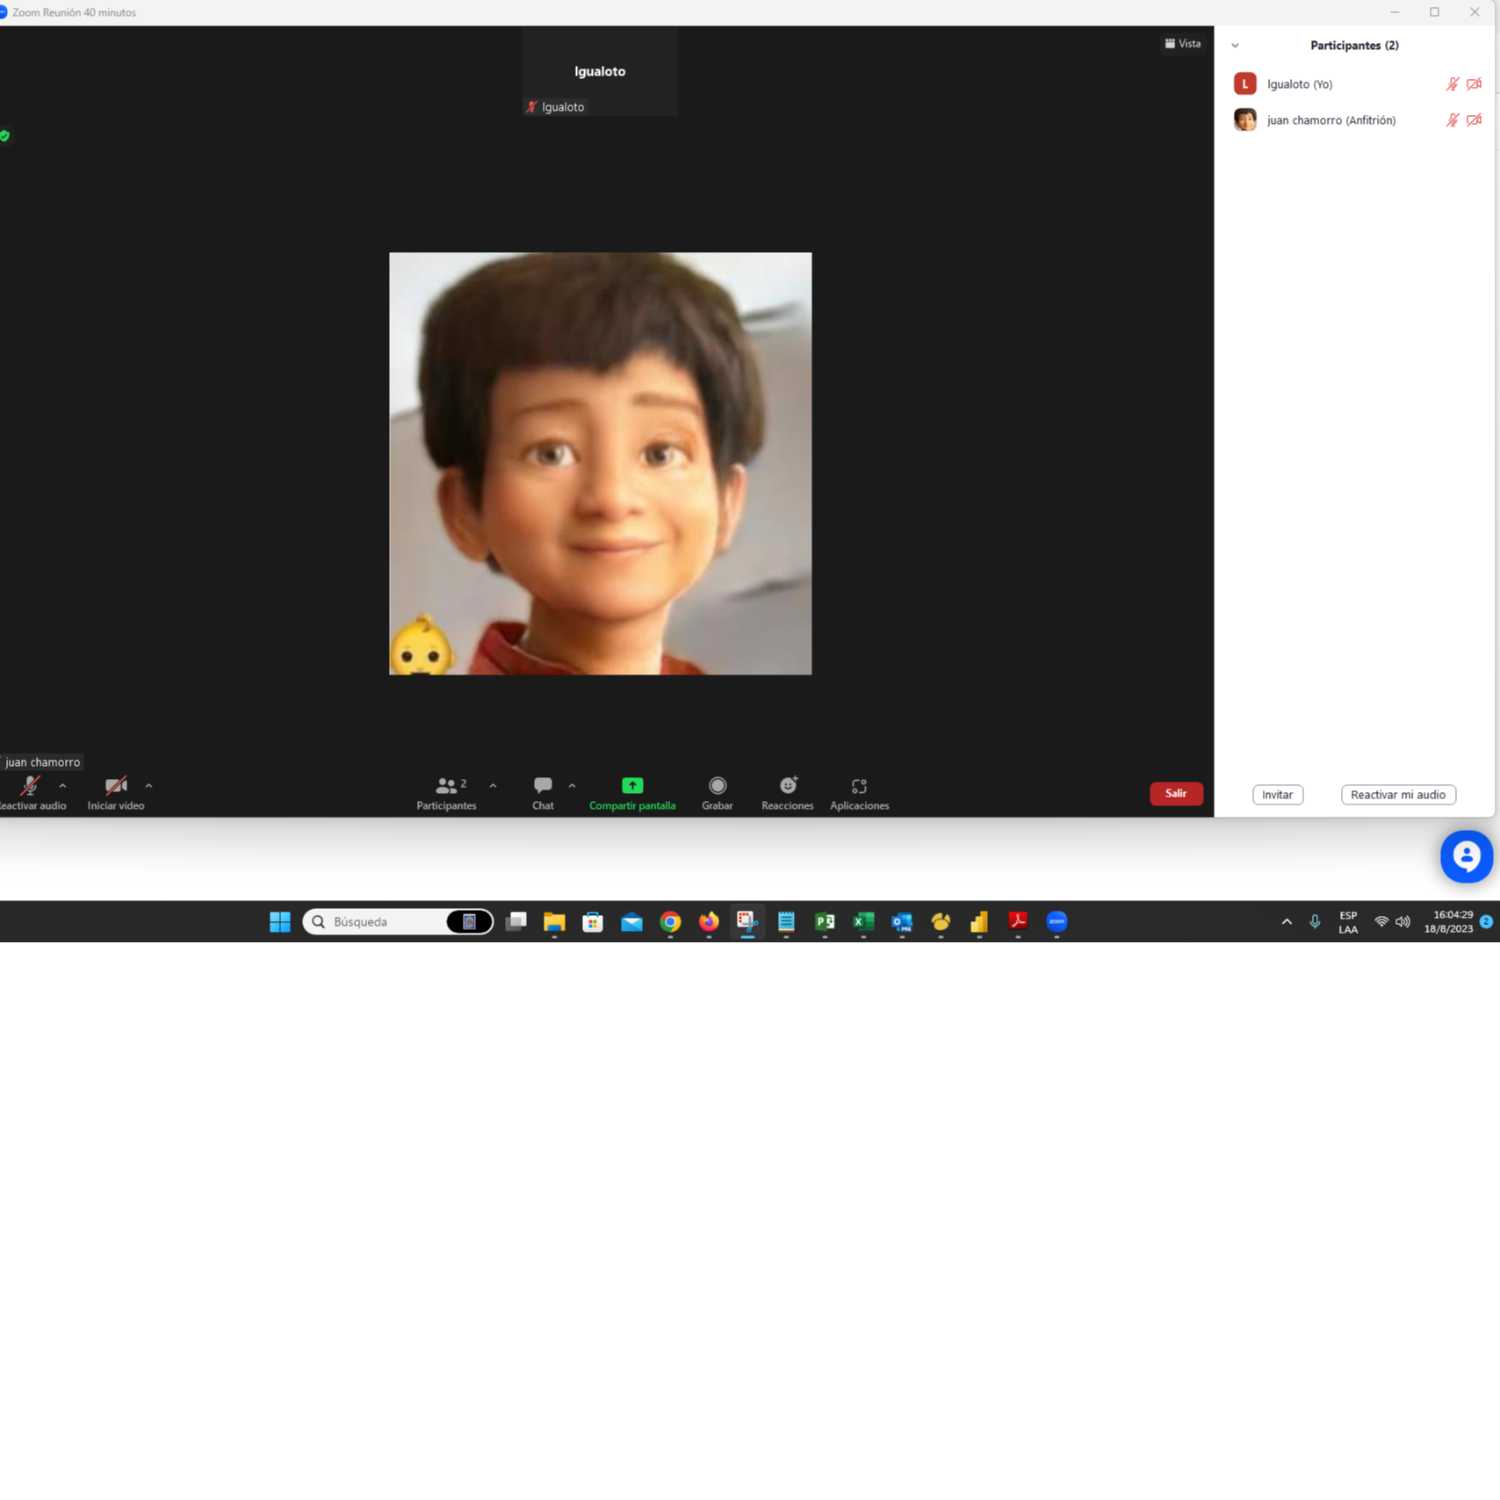Image resolution: width=1500 pixels, height=1500 pixels.
Task: Start sharing with Compartir pantalla
Action: click(x=632, y=793)
